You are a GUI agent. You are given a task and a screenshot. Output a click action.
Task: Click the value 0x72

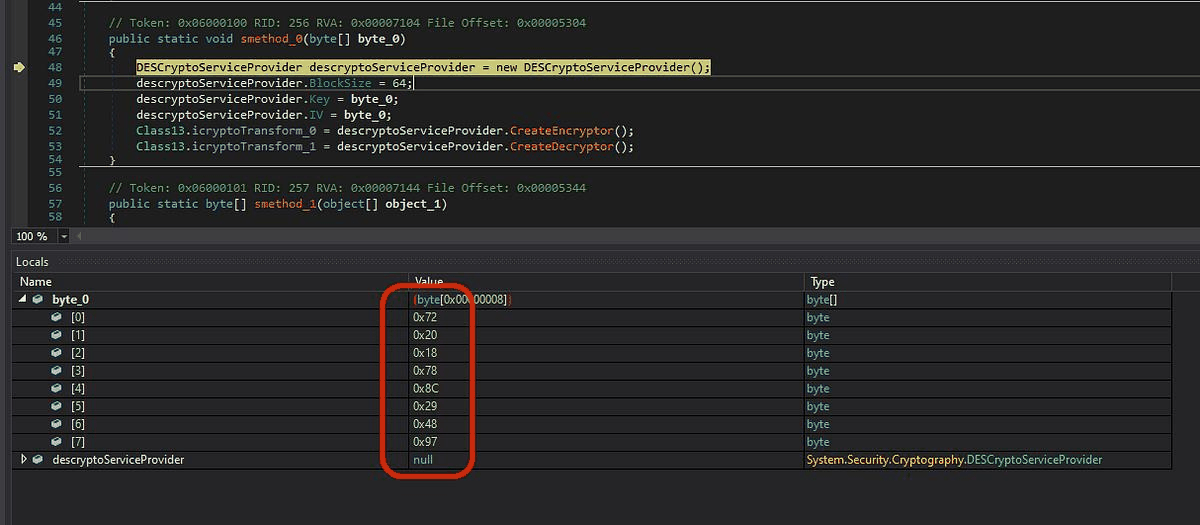(x=425, y=317)
